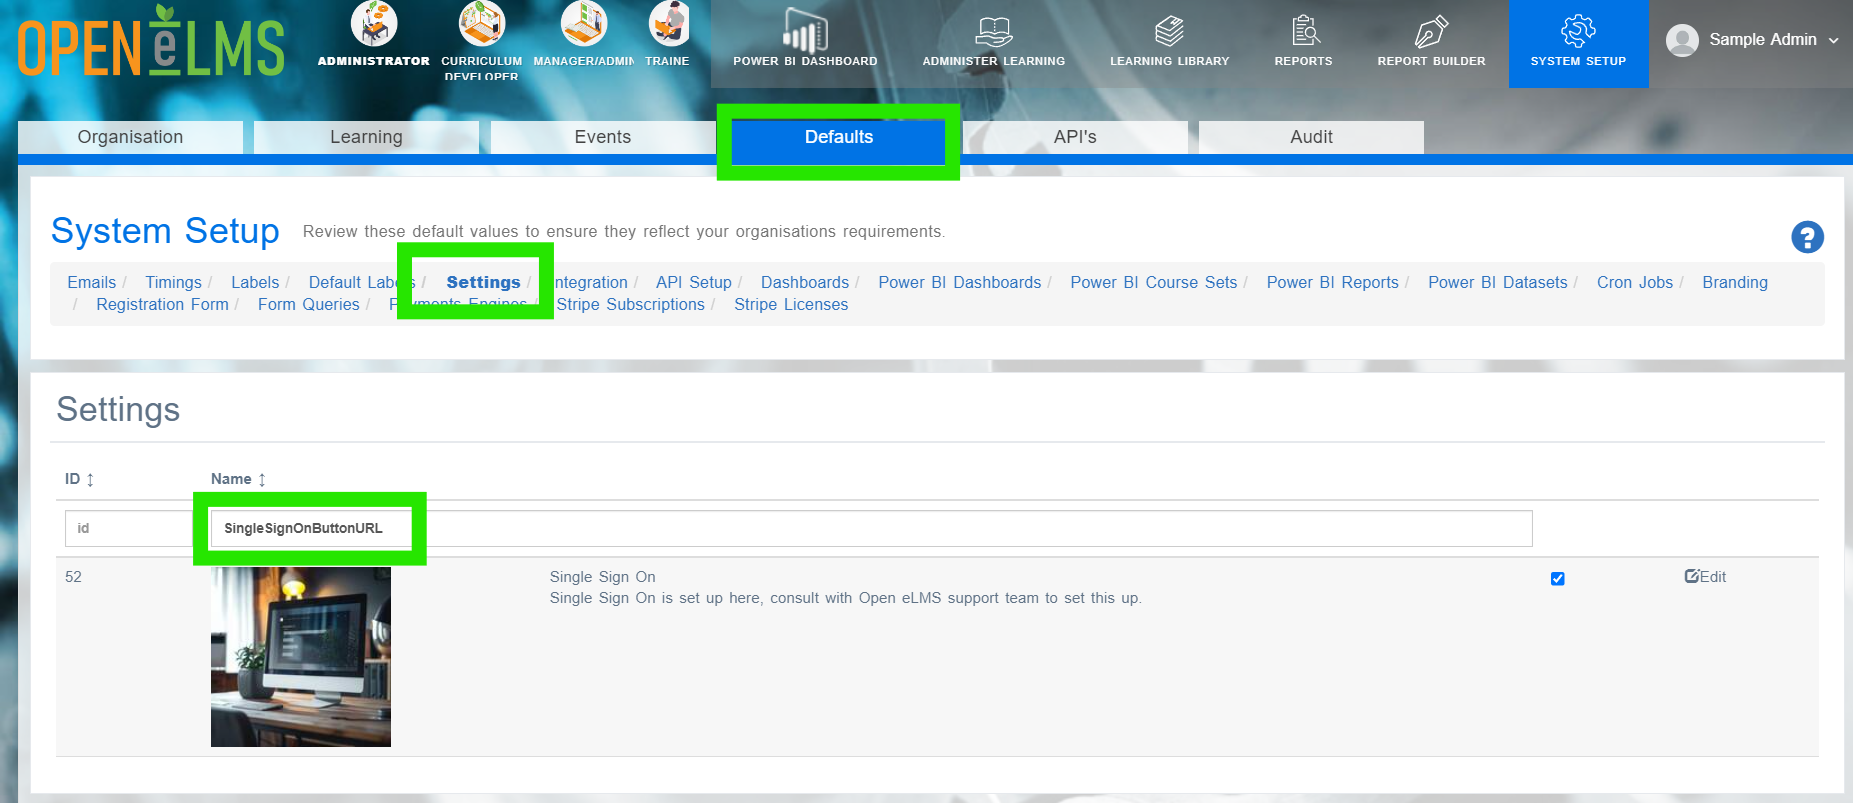The height and width of the screenshot is (803, 1853).
Task: Click the Open eLMS logo
Action: [151, 42]
